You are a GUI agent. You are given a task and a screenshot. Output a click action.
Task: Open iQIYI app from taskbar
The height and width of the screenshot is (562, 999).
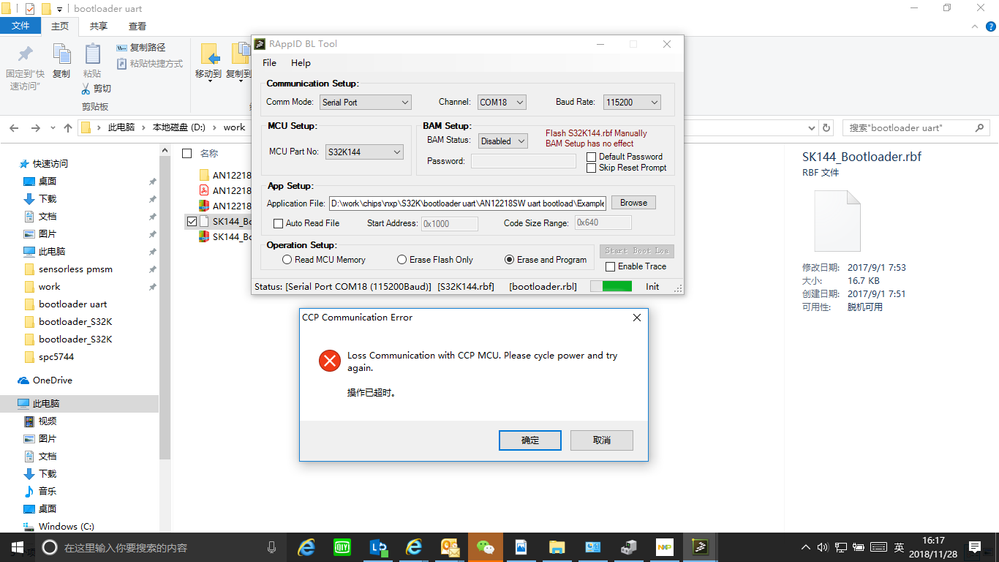click(342, 547)
